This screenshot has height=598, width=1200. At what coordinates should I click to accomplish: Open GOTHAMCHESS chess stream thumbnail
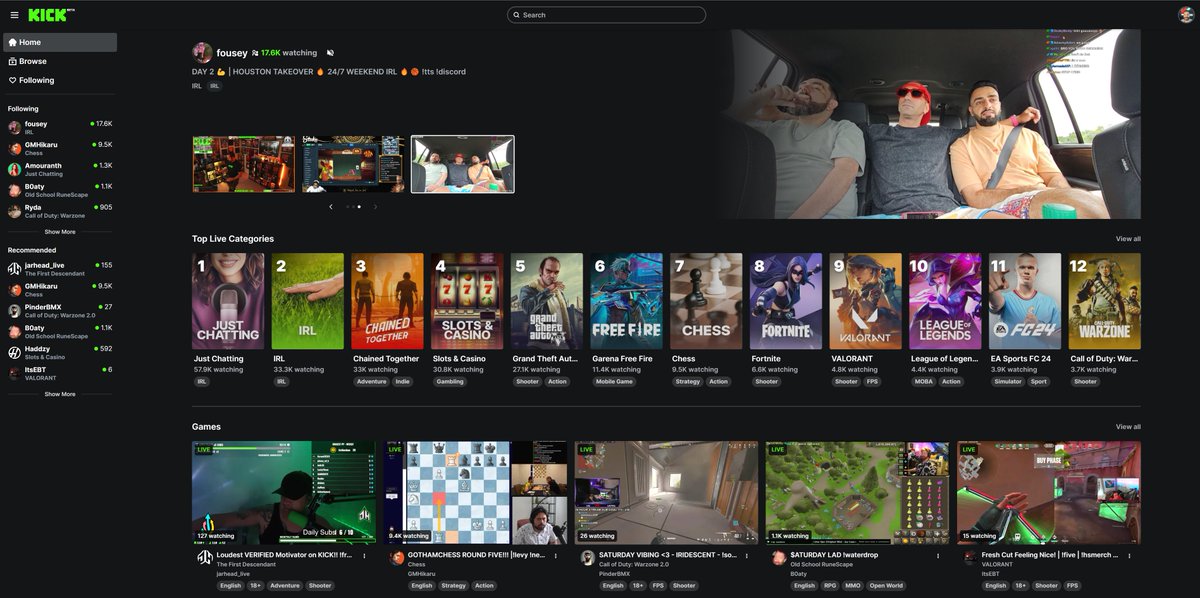475,493
